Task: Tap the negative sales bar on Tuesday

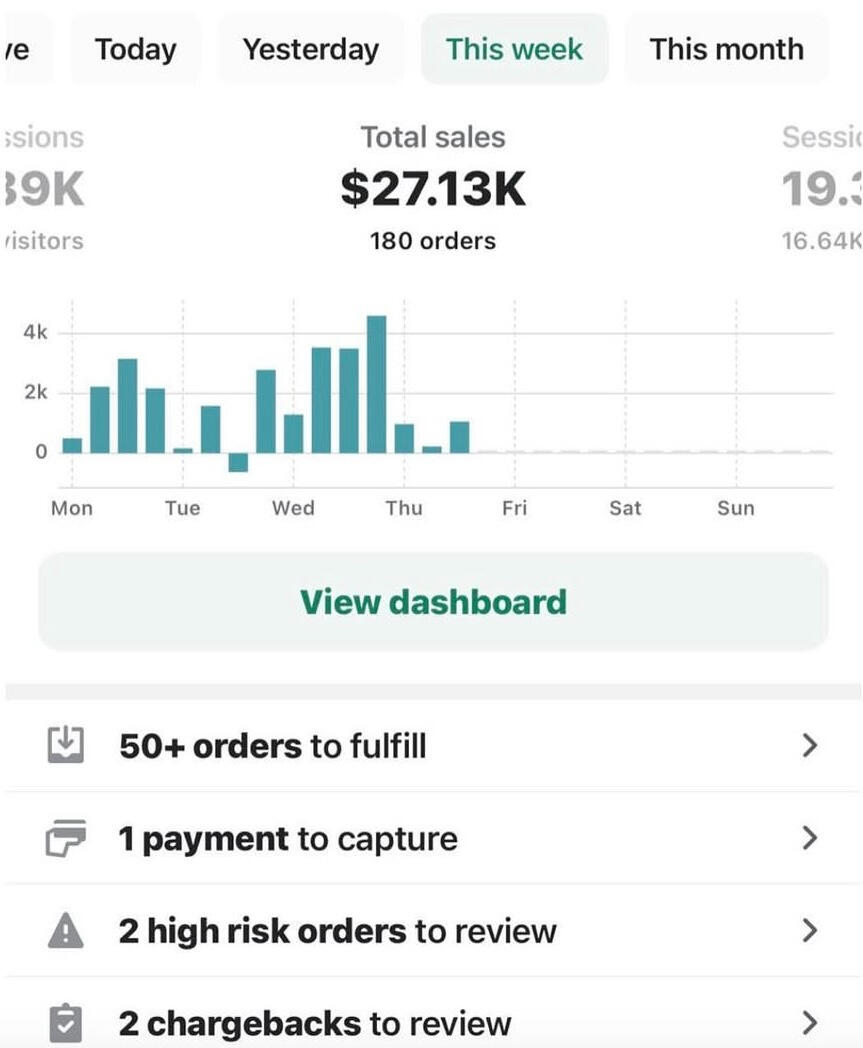Action: point(238,462)
